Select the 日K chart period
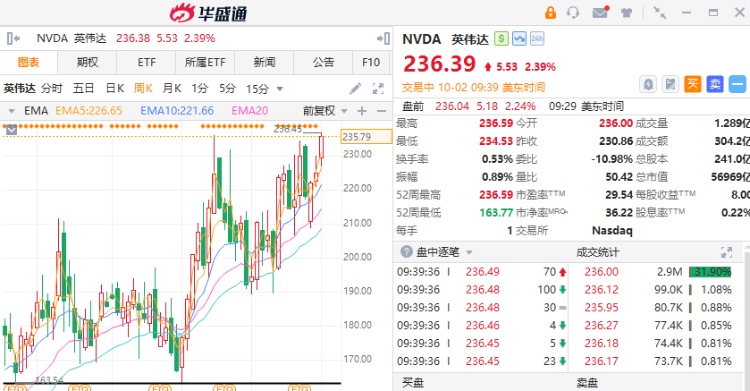This screenshot has width=750, height=391. [115, 89]
